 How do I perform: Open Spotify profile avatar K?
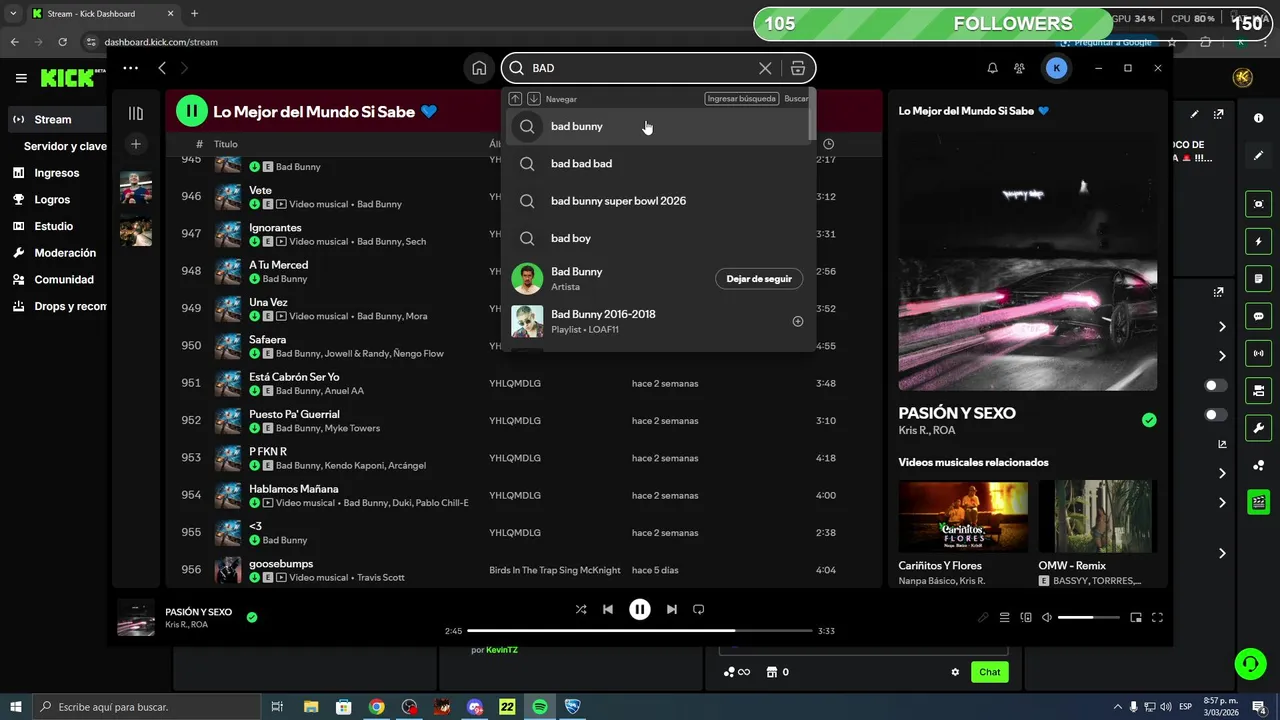pos(1056,68)
